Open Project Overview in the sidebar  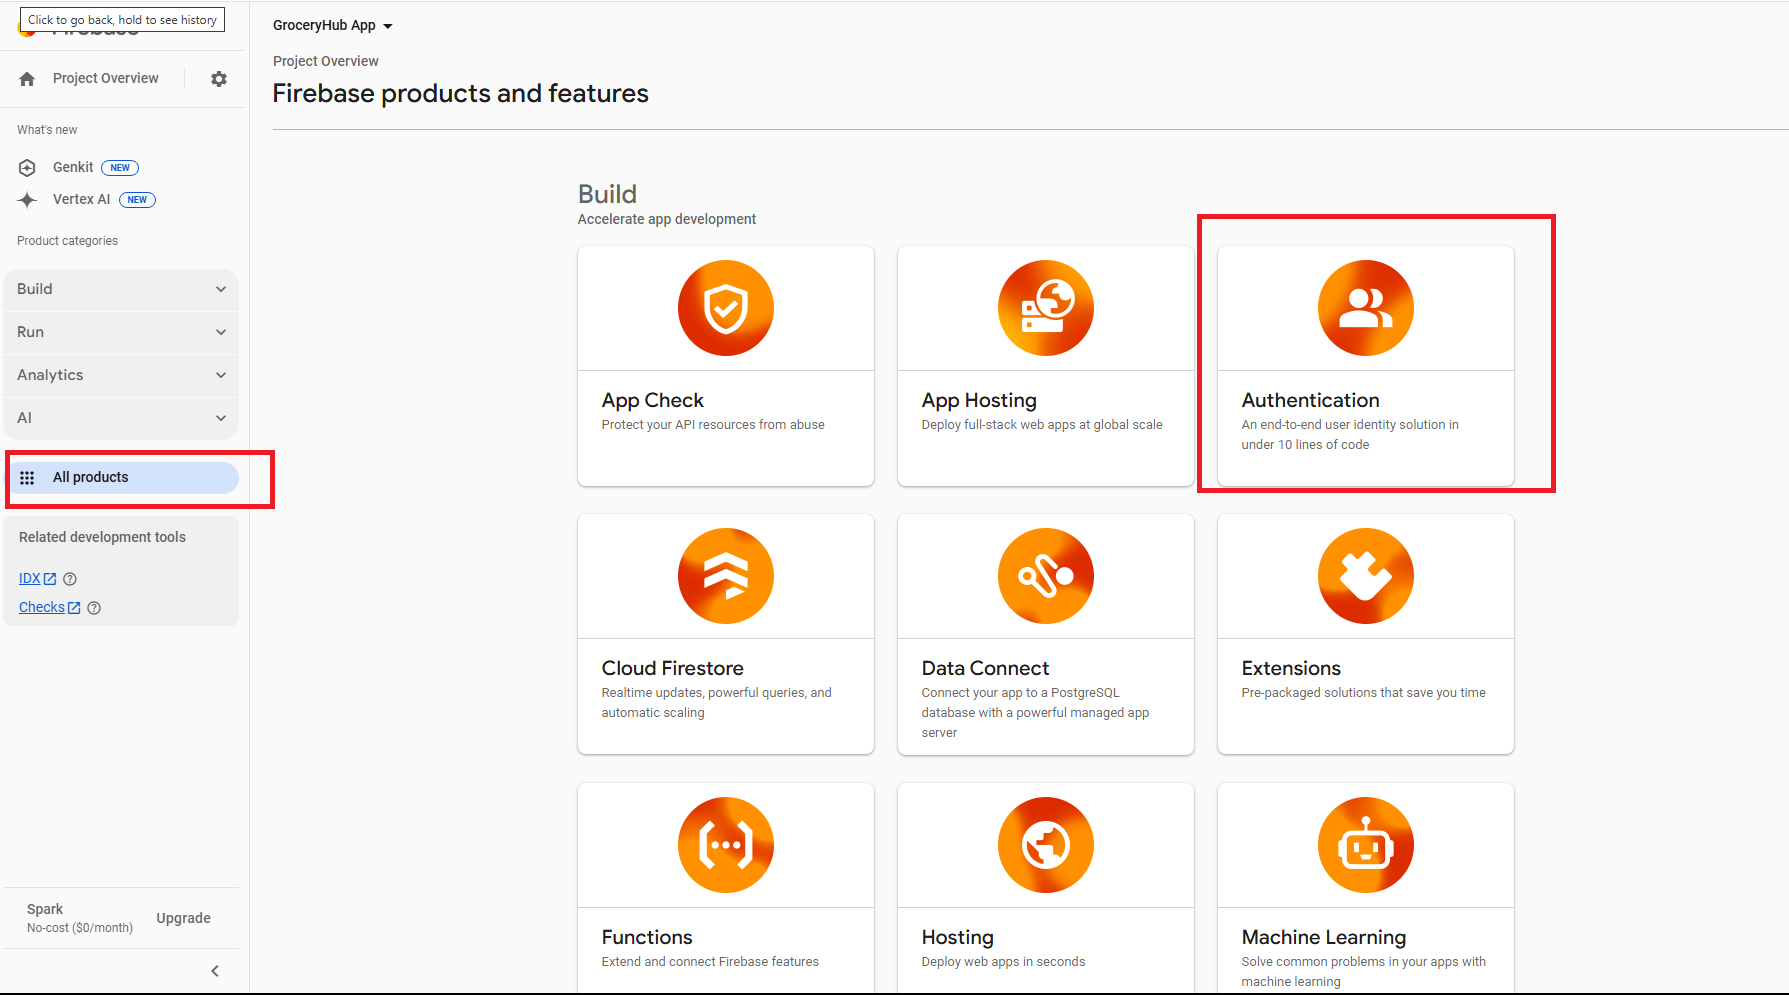point(105,79)
